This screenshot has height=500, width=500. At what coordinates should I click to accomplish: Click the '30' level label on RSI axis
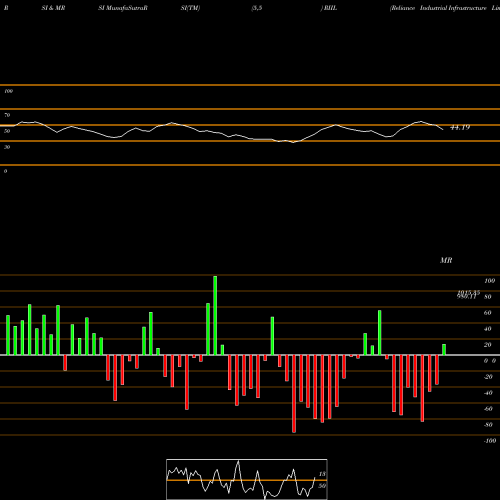[x=7, y=147]
